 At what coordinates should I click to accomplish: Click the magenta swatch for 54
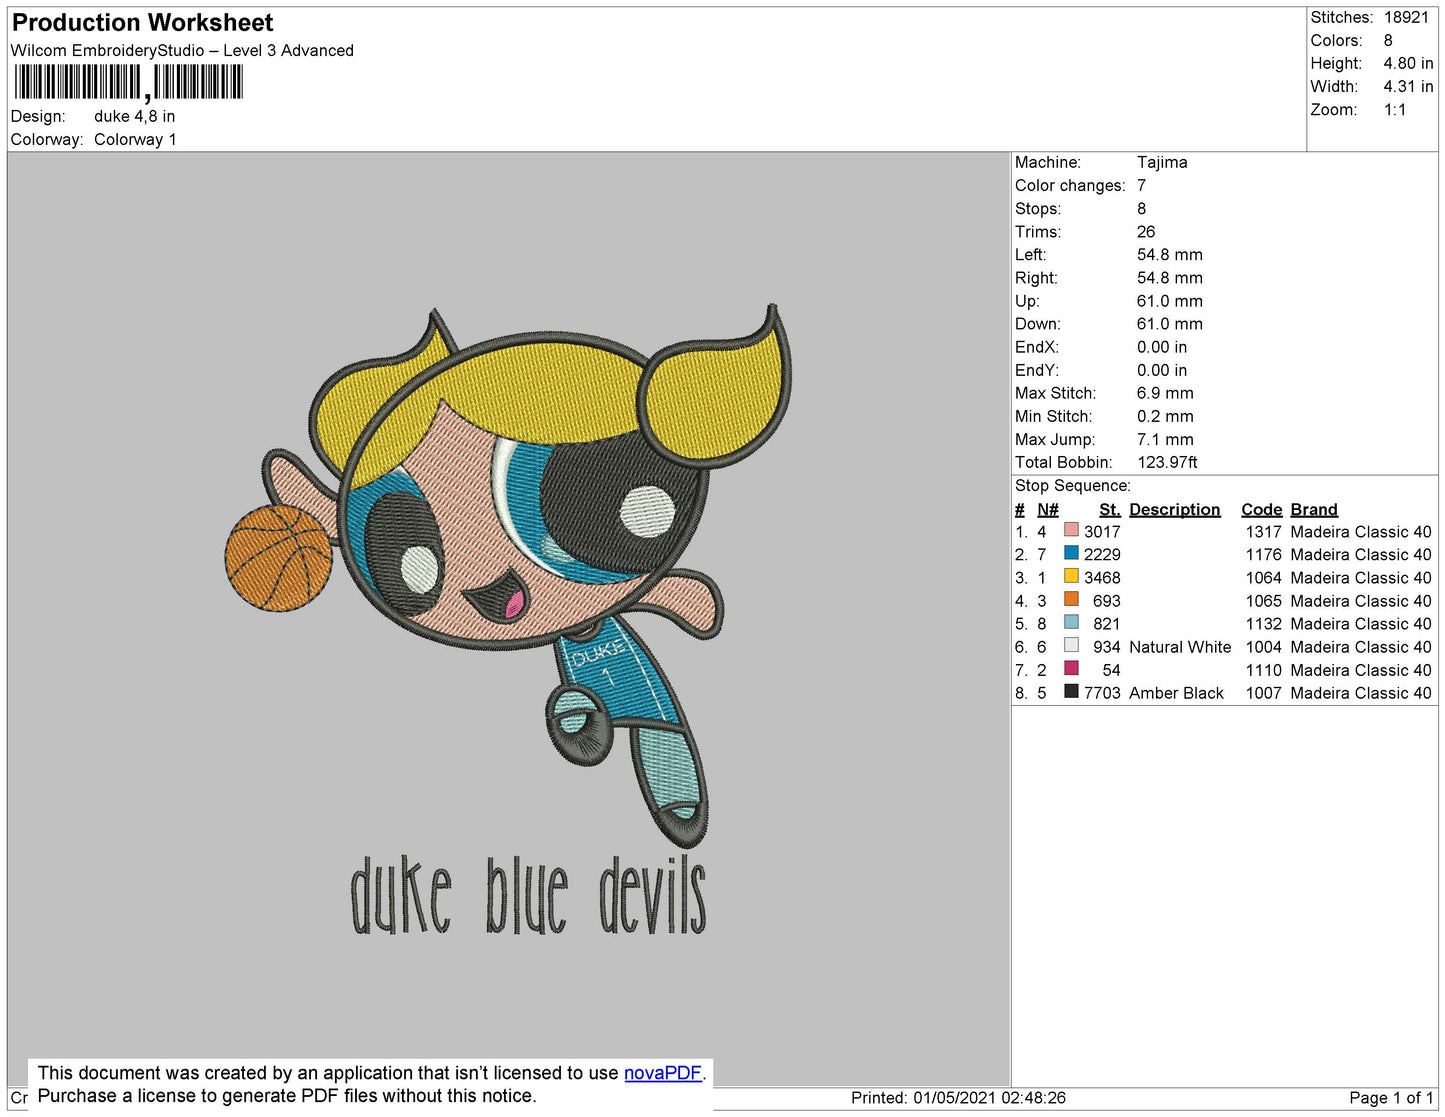[1071, 668]
